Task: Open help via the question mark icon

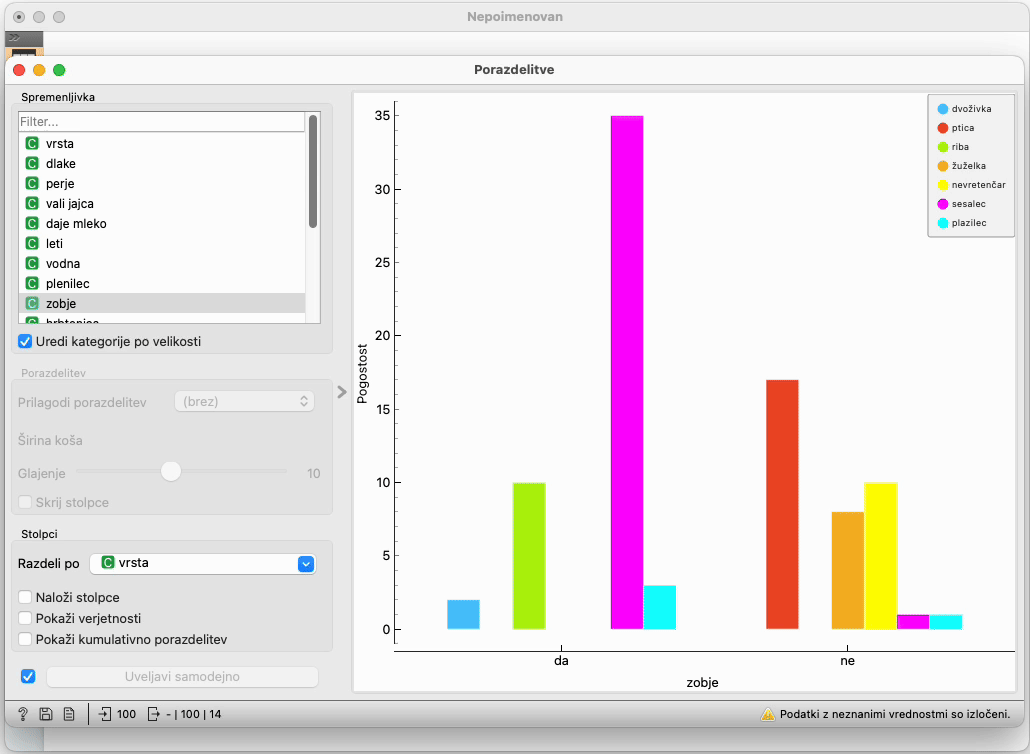Action: point(22,714)
